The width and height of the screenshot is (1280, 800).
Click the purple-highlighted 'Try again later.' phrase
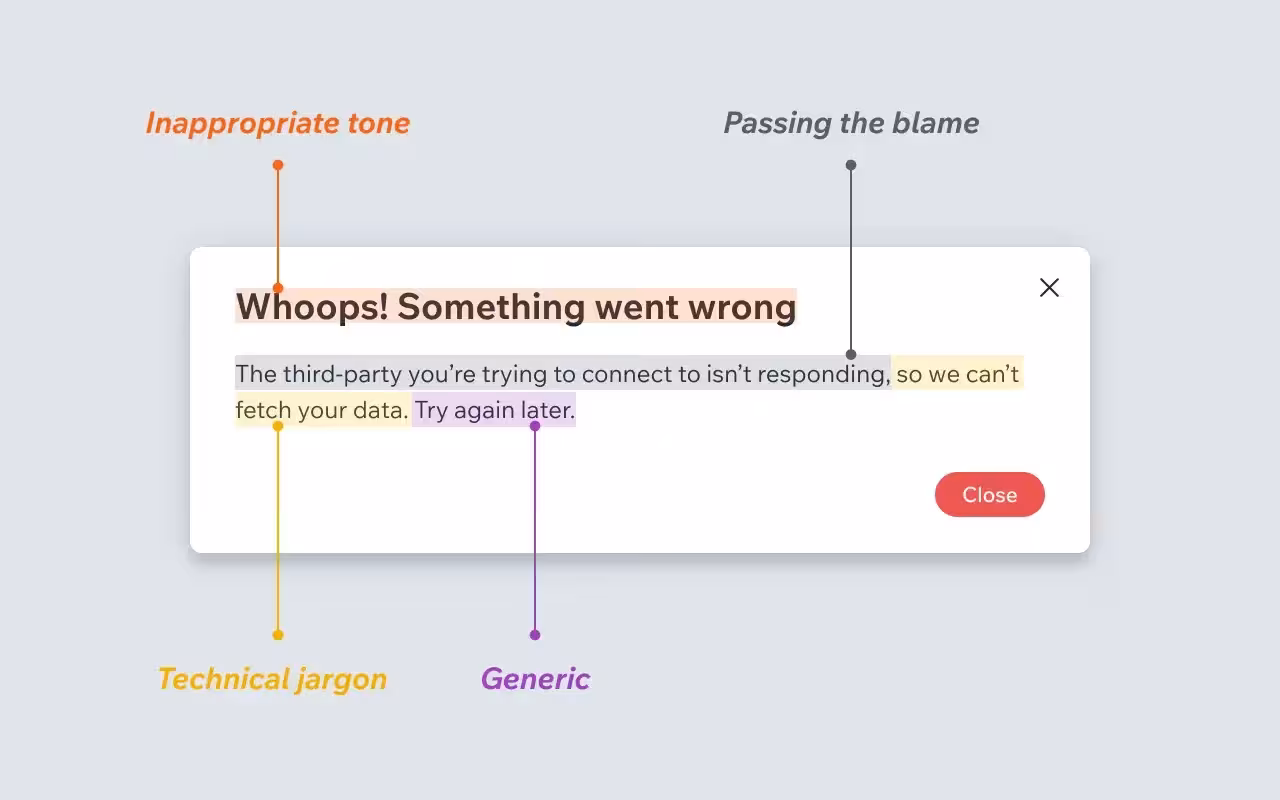[493, 410]
